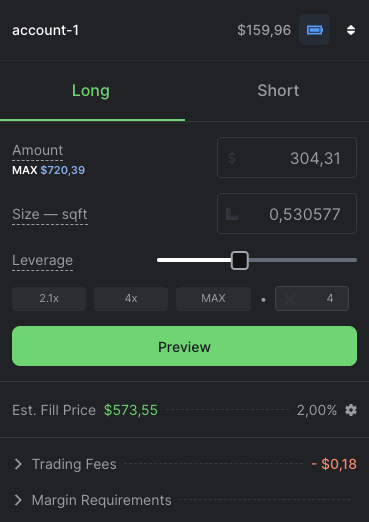This screenshot has width=369, height=522.
Task: Click the blue battery margin icon
Action: [x=314, y=30]
